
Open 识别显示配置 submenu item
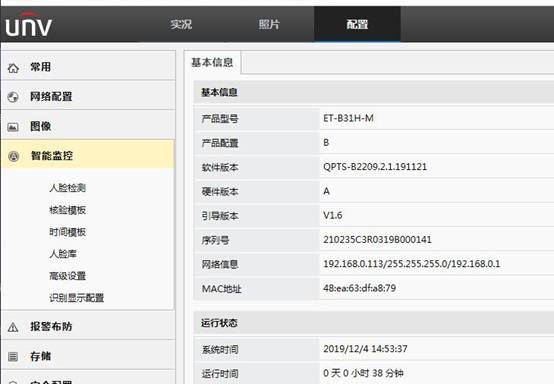[x=77, y=298]
